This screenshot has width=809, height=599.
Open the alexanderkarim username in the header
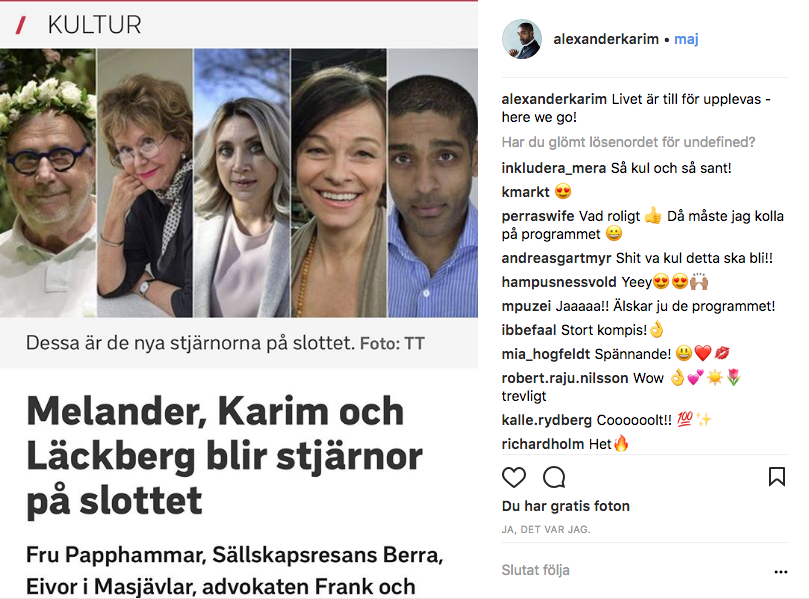click(606, 39)
